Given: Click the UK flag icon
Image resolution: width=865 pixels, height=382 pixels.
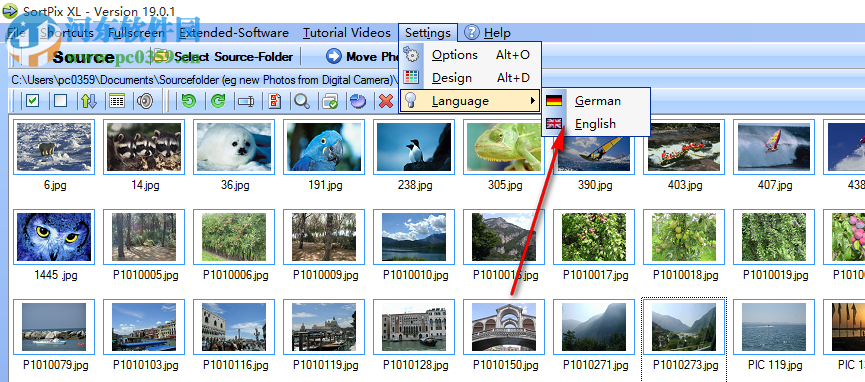Looking at the screenshot, I should (x=554, y=124).
